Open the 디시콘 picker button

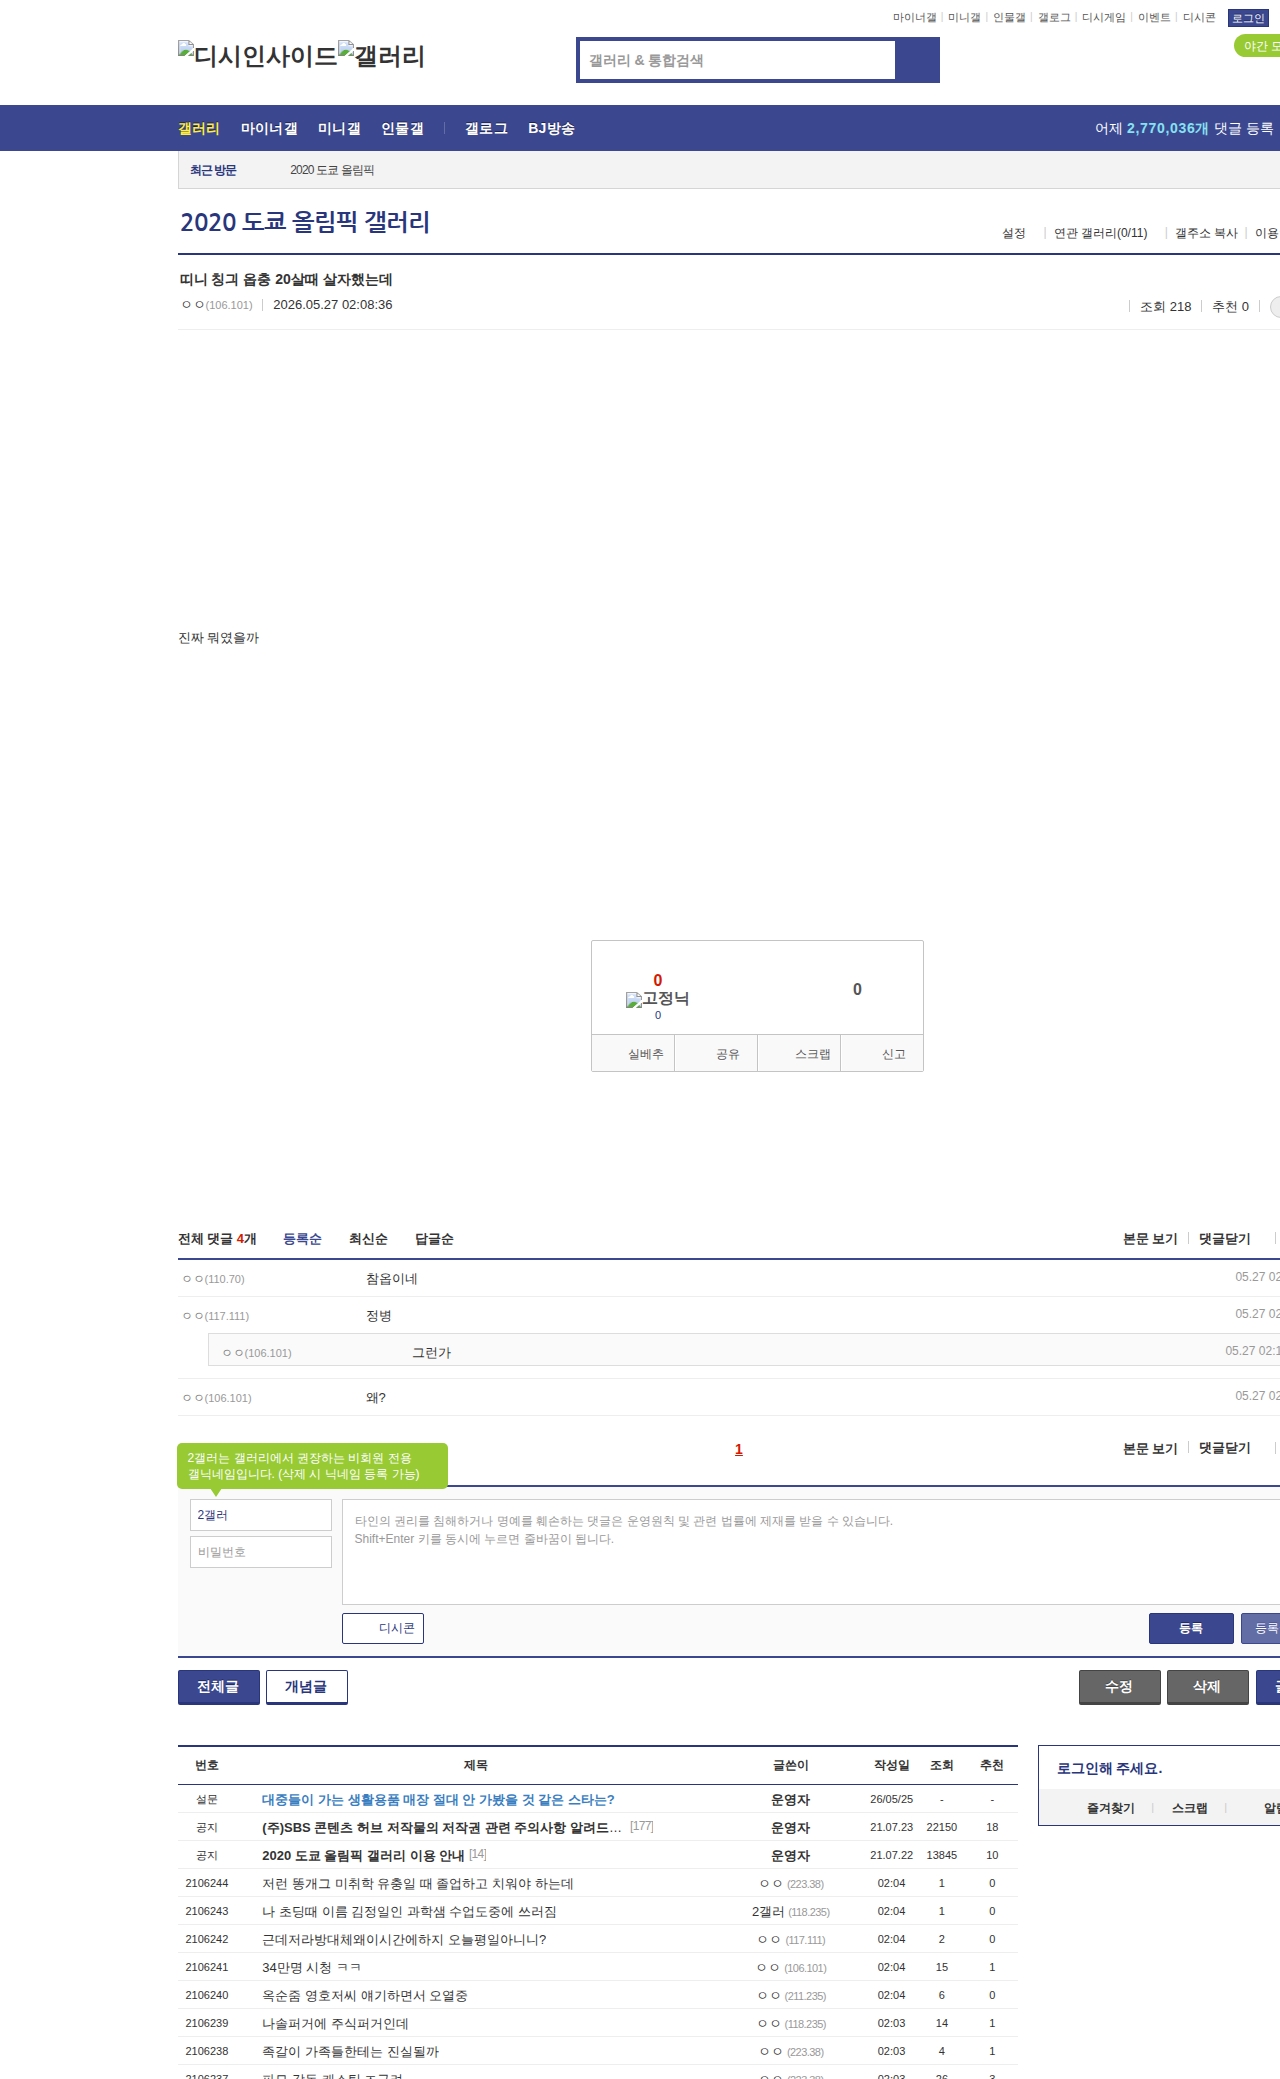[383, 1628]
